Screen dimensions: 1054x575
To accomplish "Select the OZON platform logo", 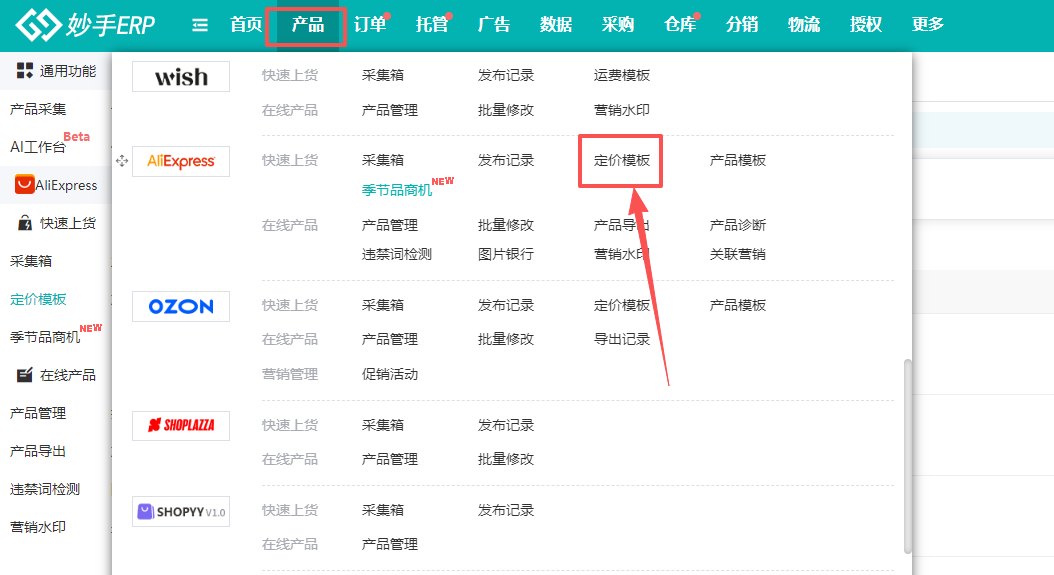I will pyautogui.click(x=181, y=307).
